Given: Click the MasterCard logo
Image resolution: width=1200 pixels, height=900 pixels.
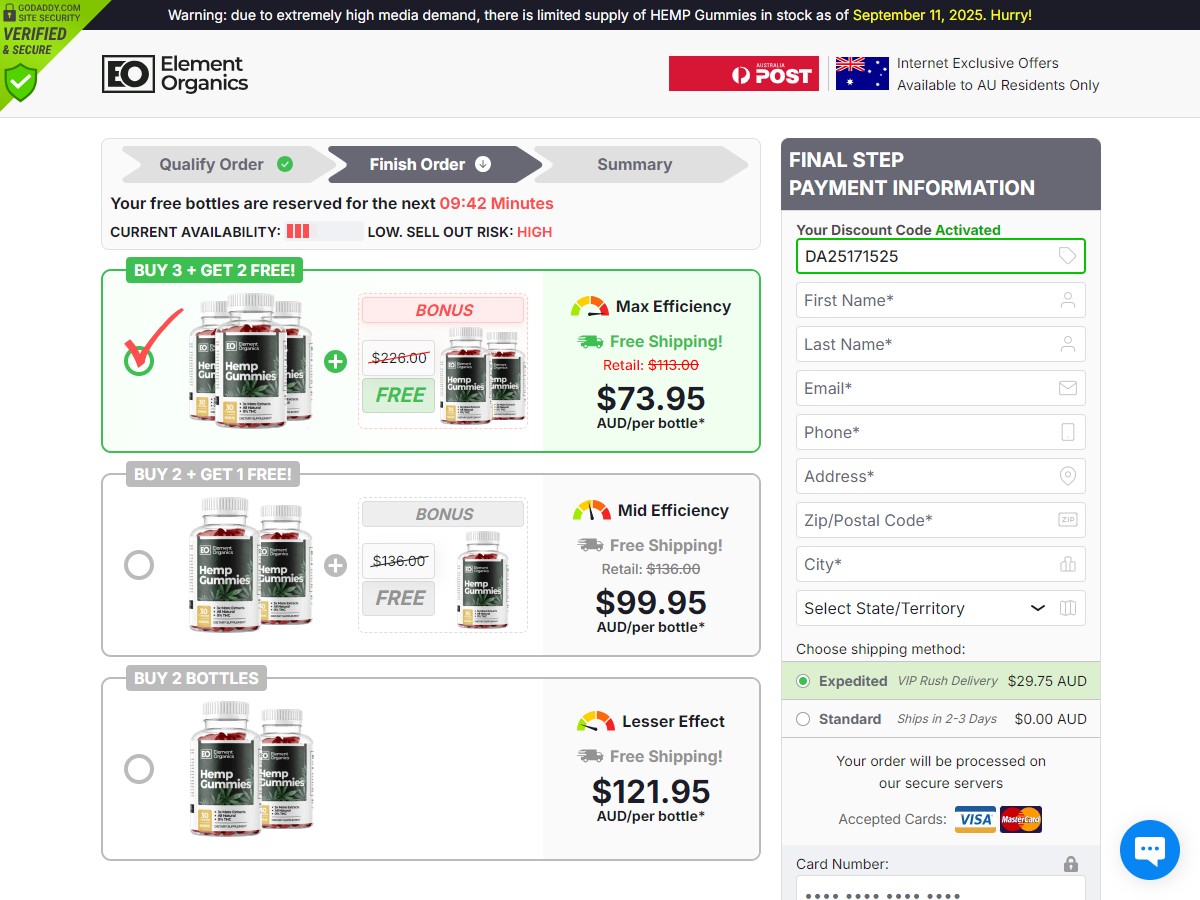Looking at the screenshot, I should click(x=1021, y=819).
